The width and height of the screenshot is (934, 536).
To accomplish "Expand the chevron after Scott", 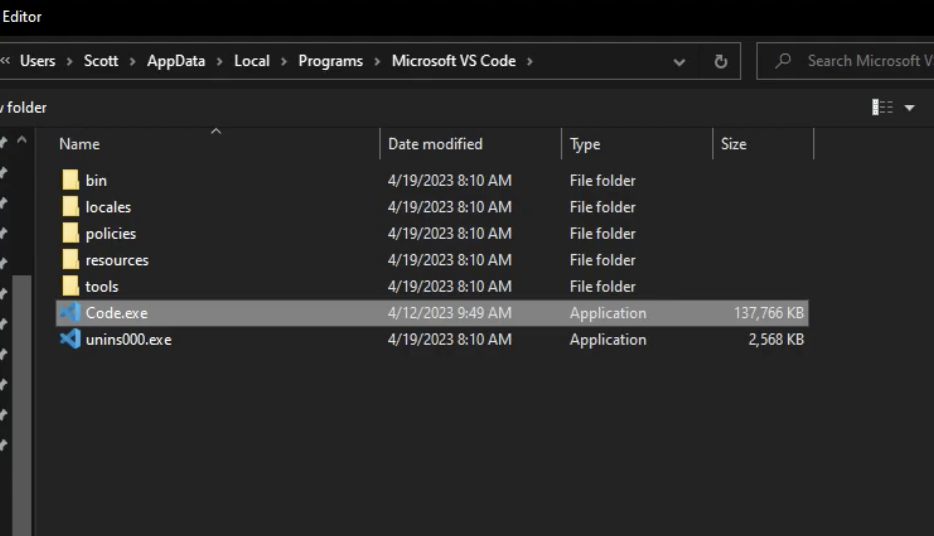I will pos(132,61).
